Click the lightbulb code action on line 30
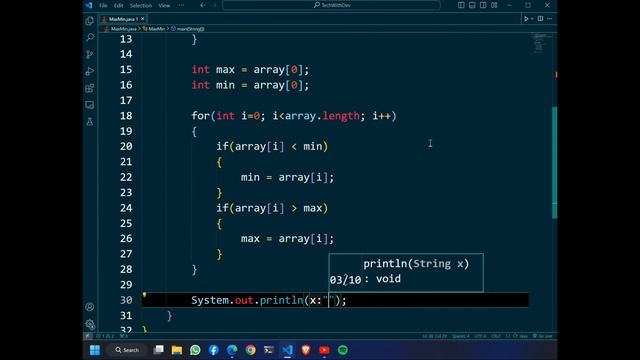Viewport: 640px width, 360px height. [x=144, y=295]
